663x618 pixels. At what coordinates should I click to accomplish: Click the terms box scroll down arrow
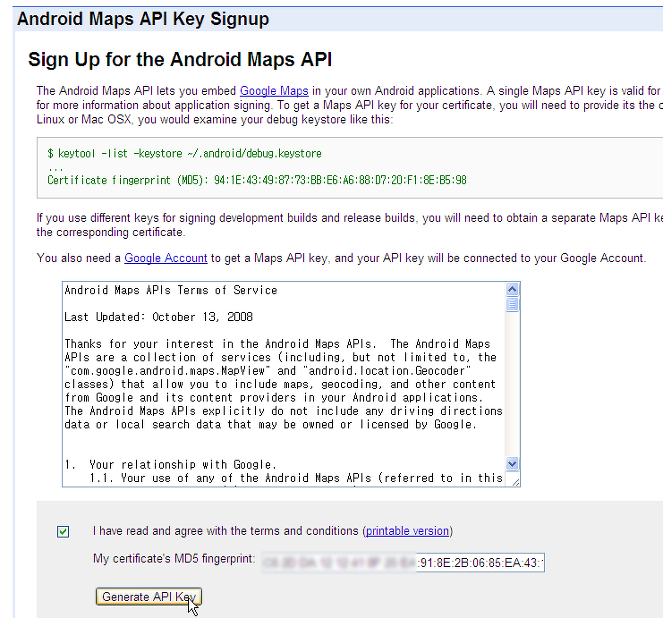pos(512,464)
